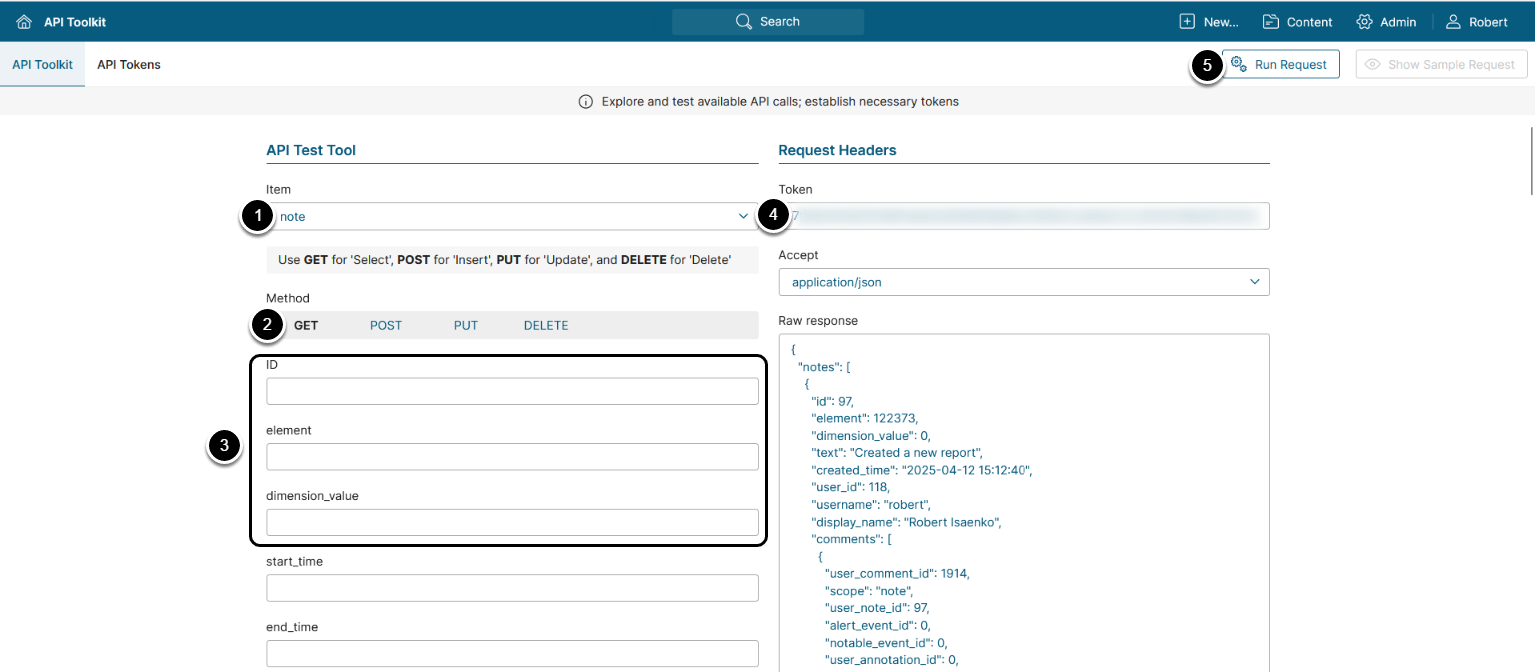Open the Item dropdown showing note
The width and height of the screenshot is (1535, 672).
point(512,216)
